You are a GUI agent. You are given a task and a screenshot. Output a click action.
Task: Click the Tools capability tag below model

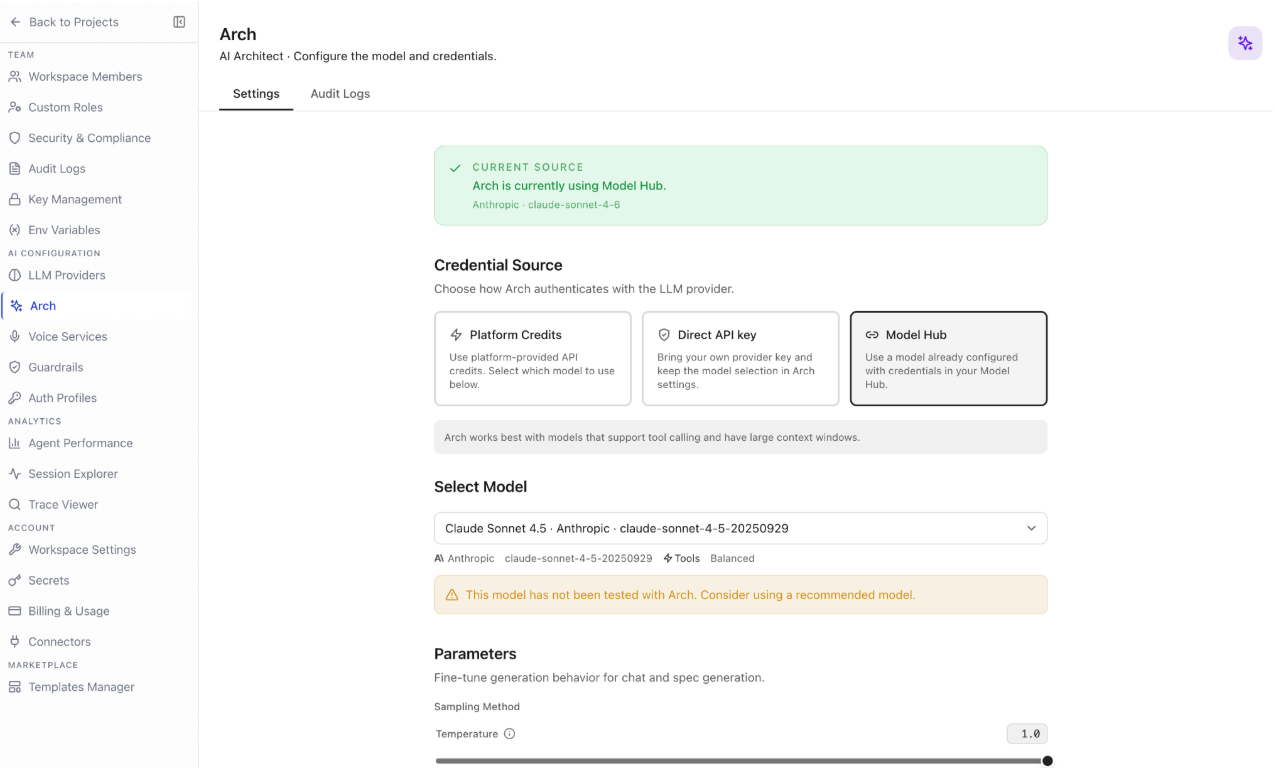682,558
